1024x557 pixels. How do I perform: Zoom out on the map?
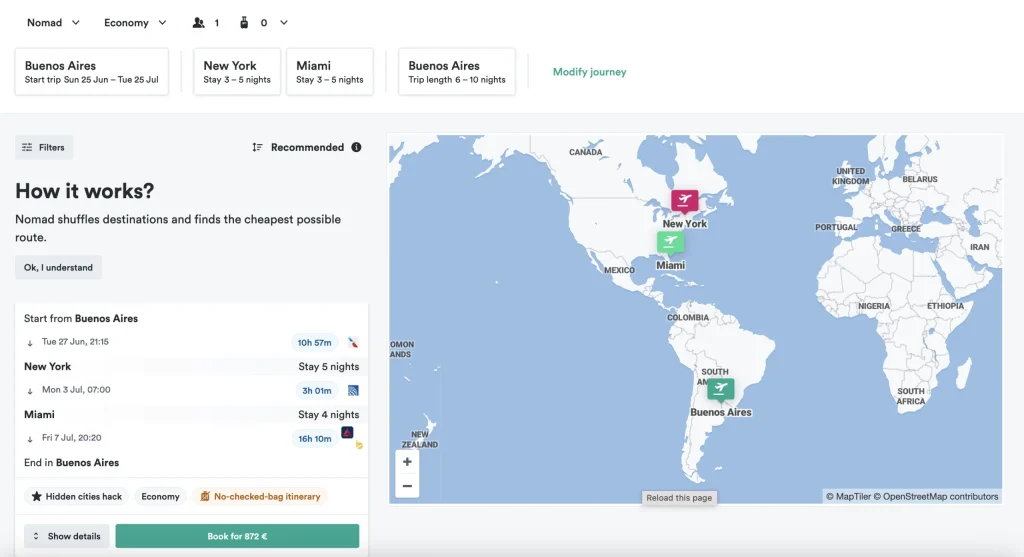pyautogui.click(x=407, y=486)
